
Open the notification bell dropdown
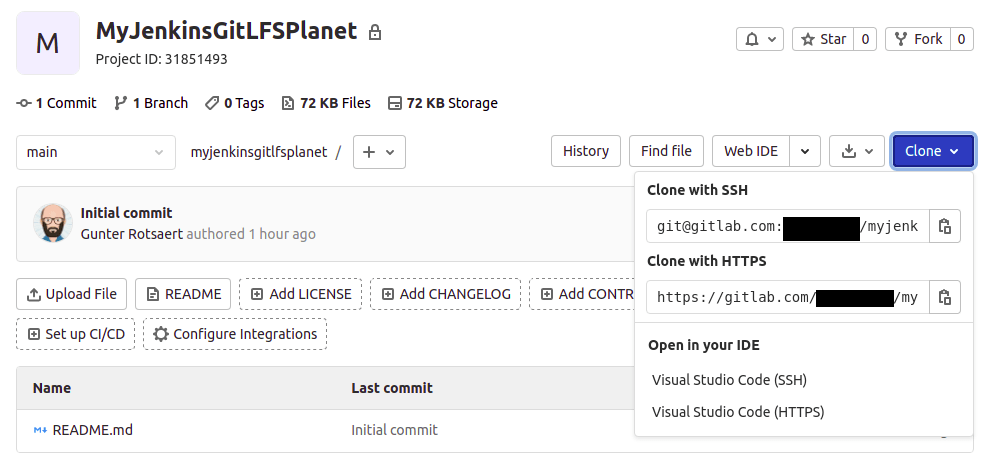coord(760,39)
